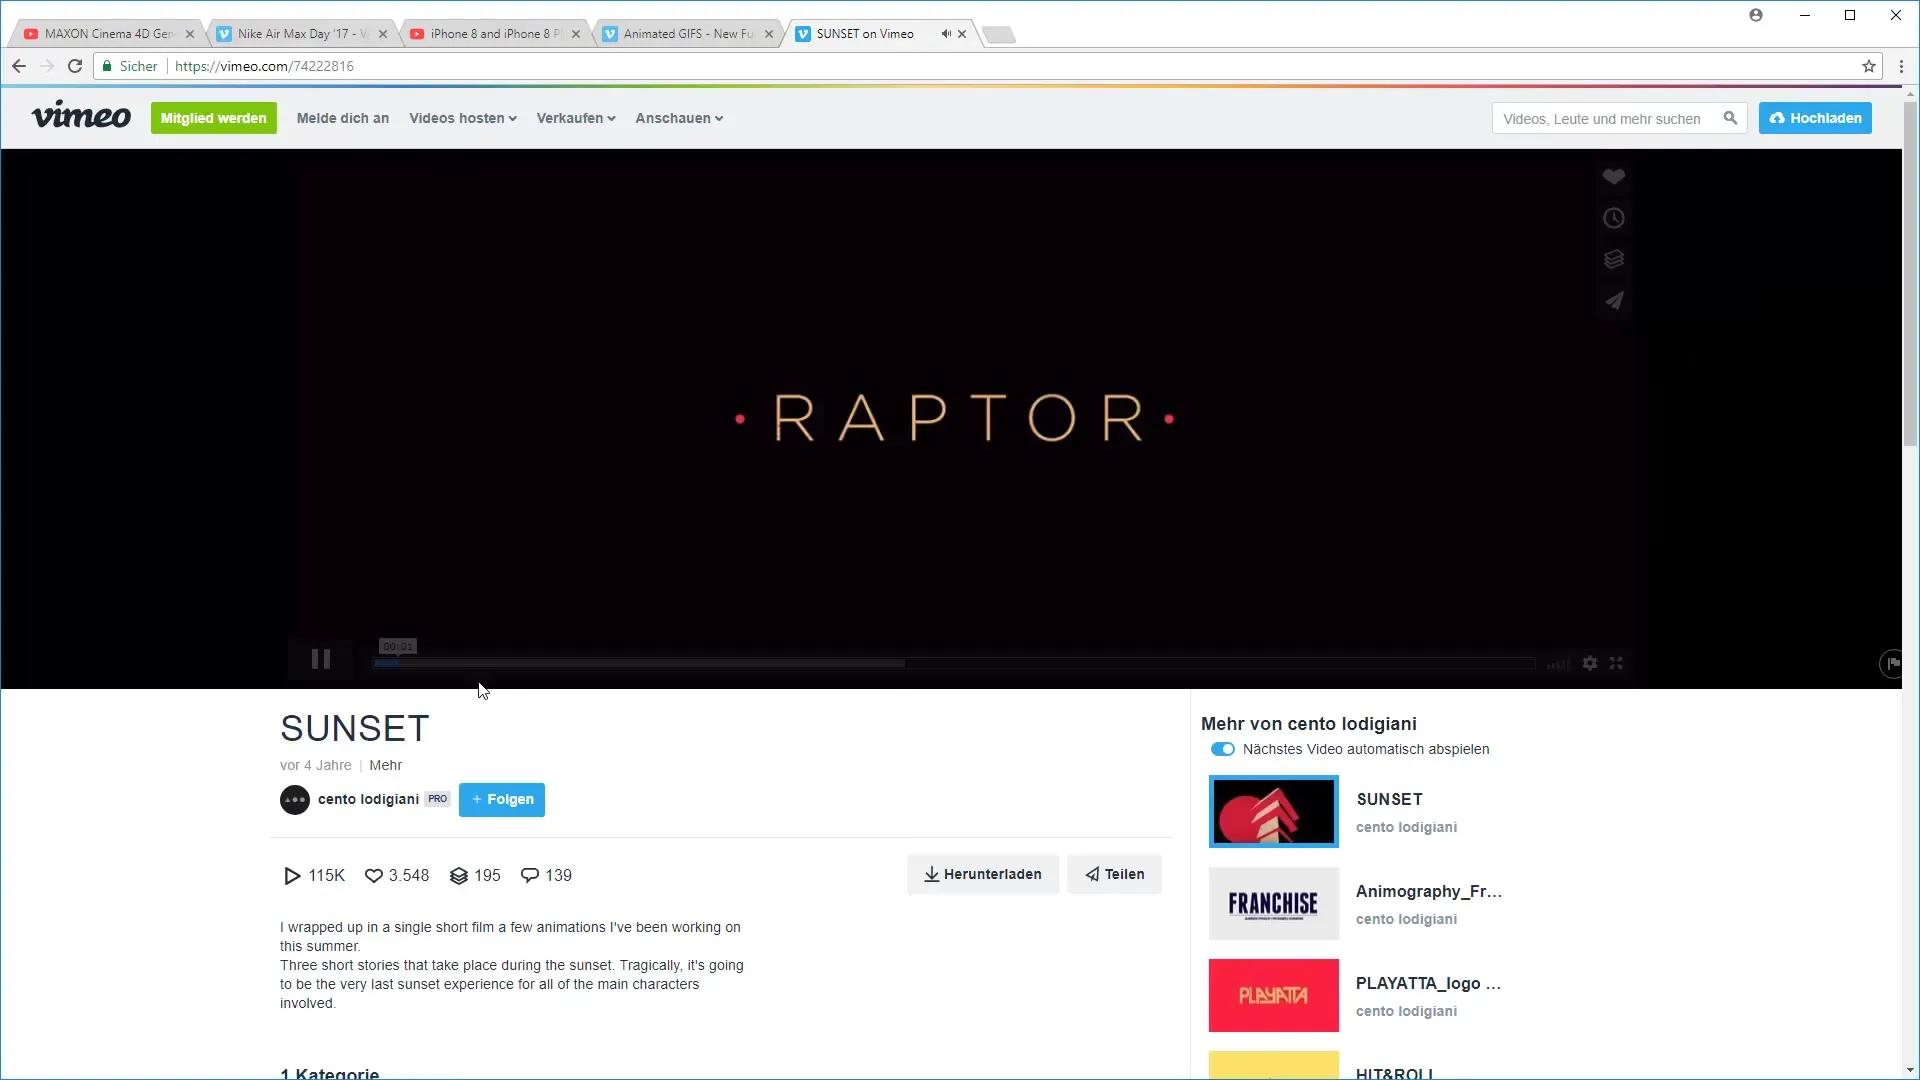1920x1080 pixels.
Task: Open PLAYATTA_logo ... title link
Action: (x=1428, y=983)
